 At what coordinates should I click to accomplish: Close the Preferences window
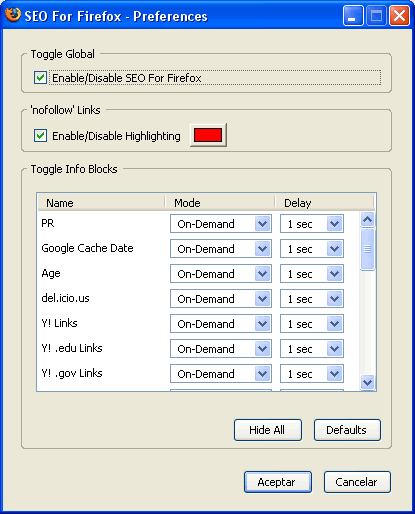click(399, 16)
